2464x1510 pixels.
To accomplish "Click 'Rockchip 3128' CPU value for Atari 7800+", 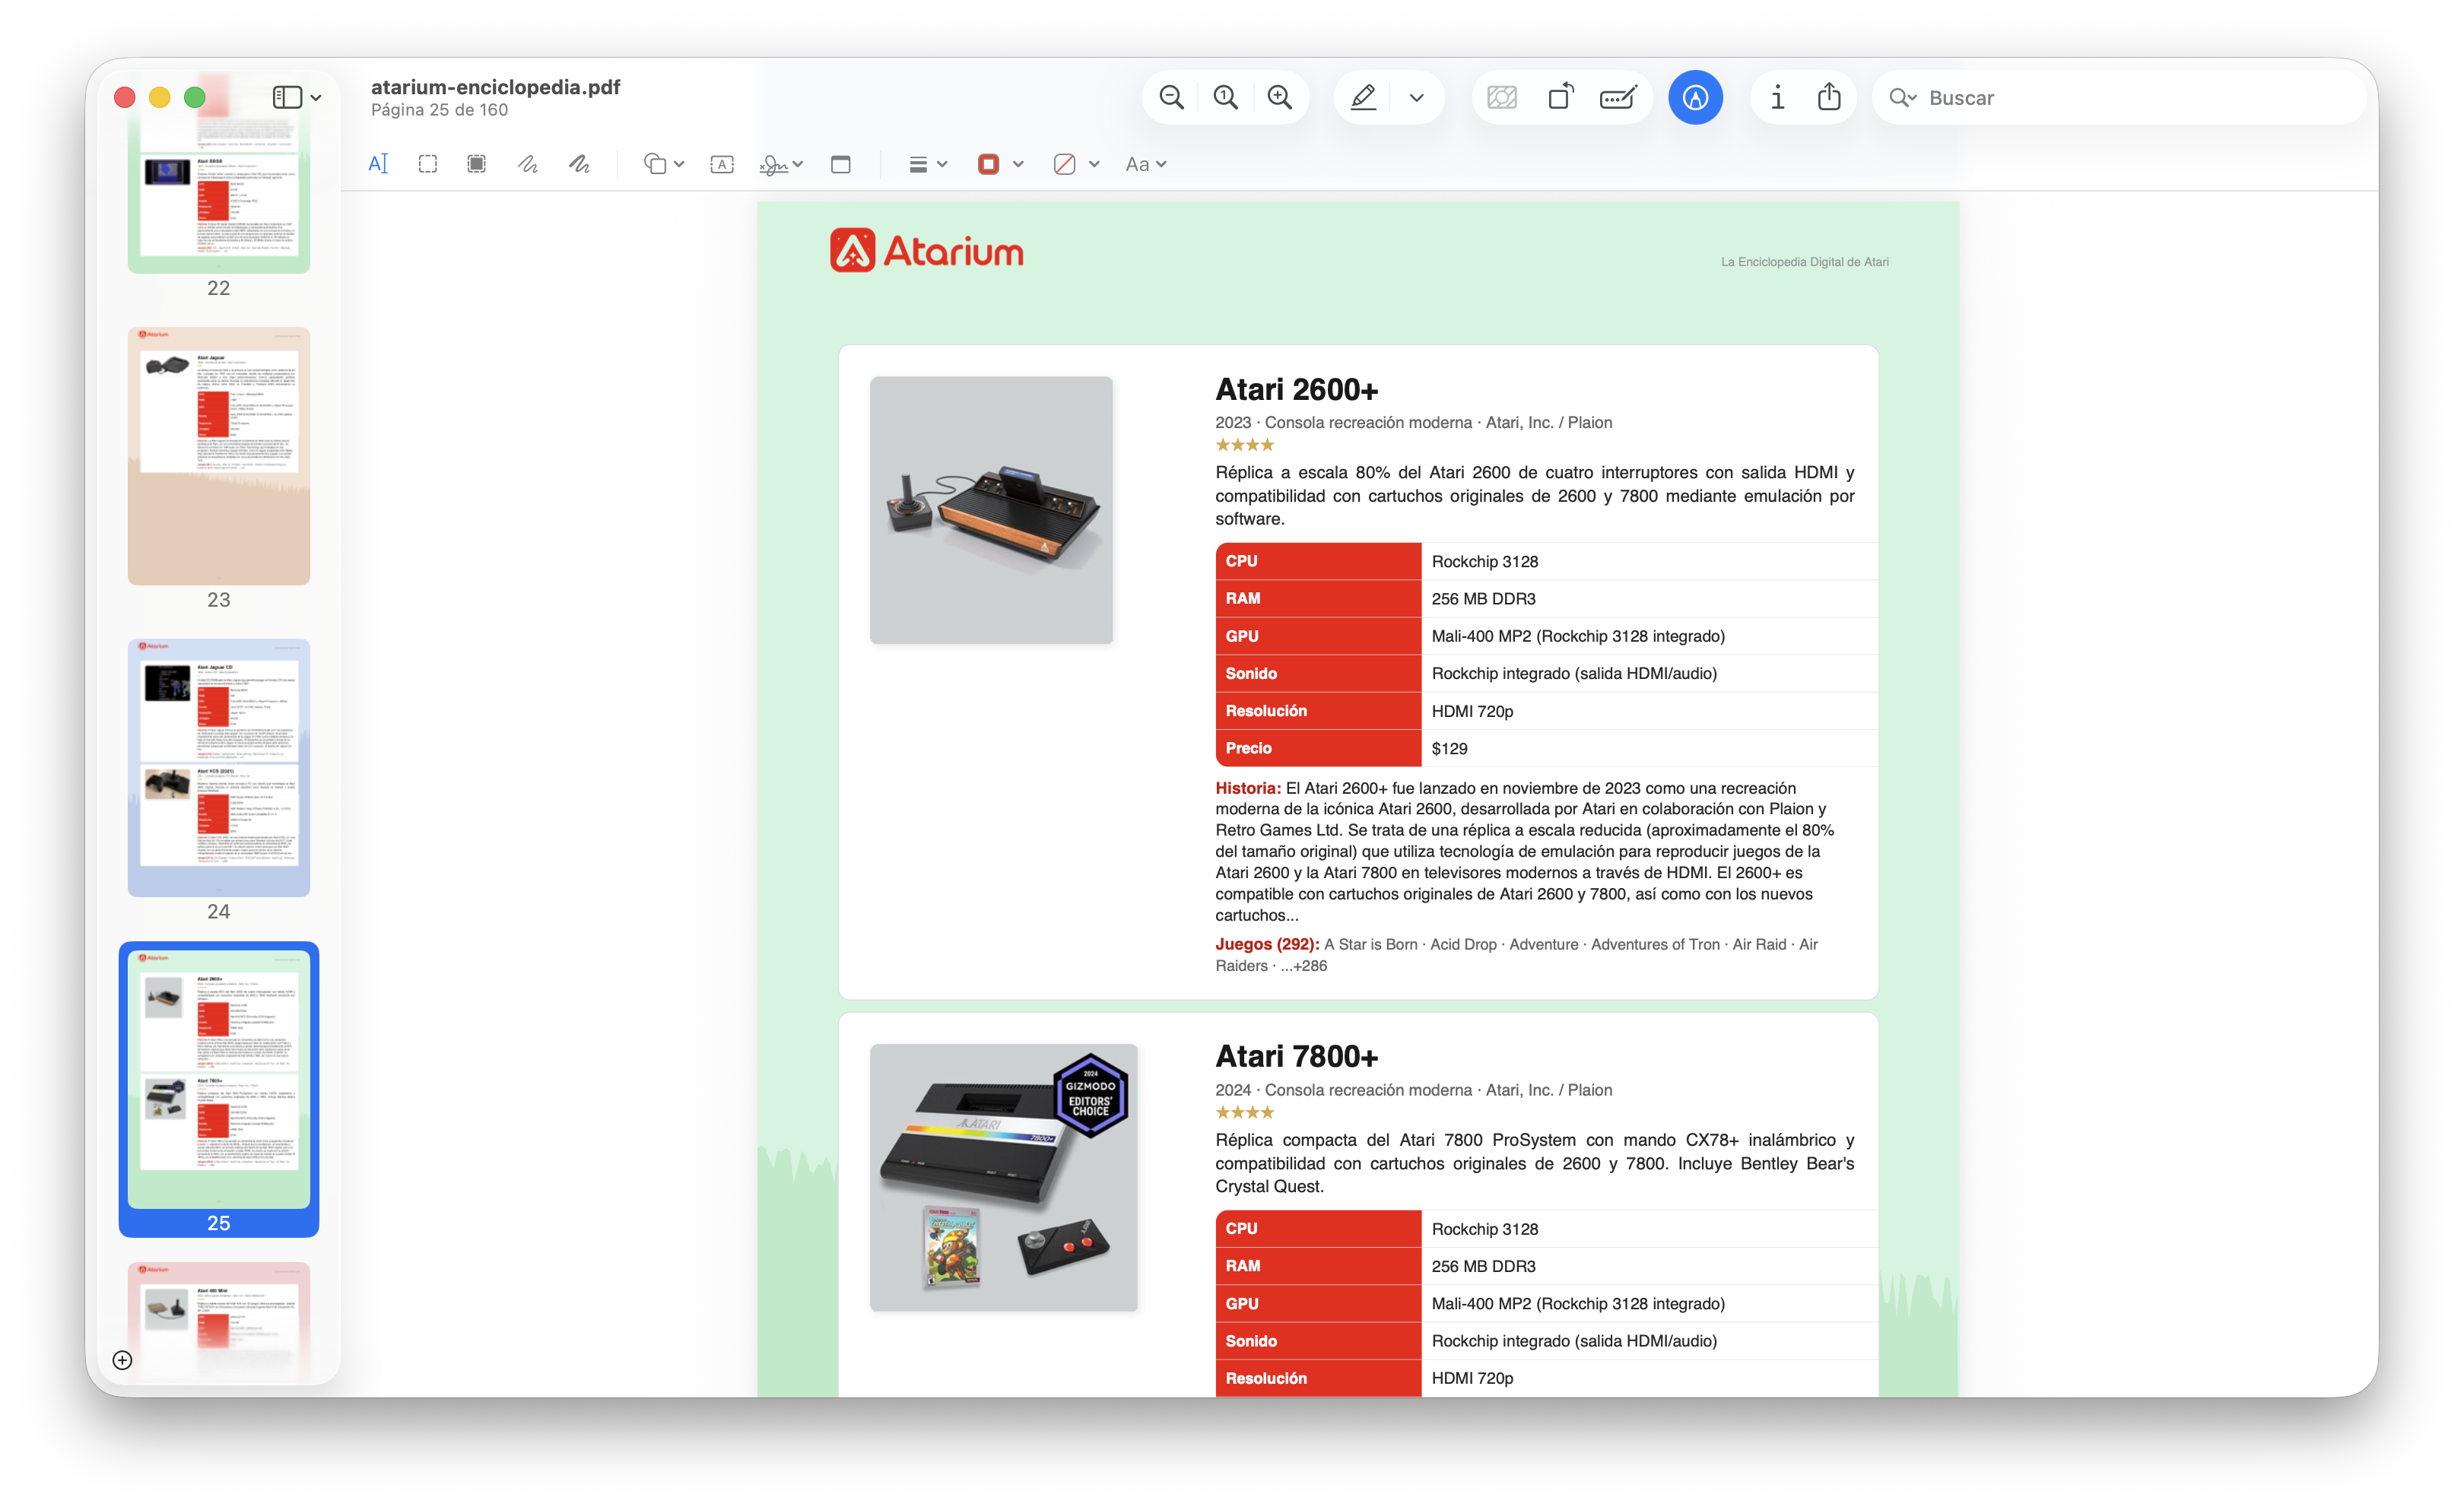I will point(1484,1229).
